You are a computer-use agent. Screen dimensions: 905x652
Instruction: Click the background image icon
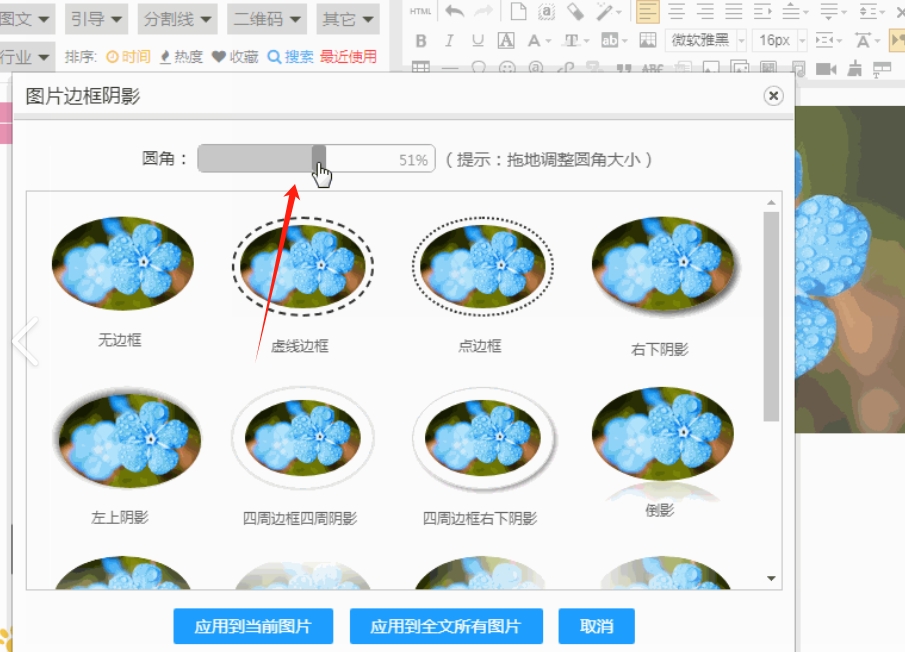pyautogui.click(x=648, y=40)
